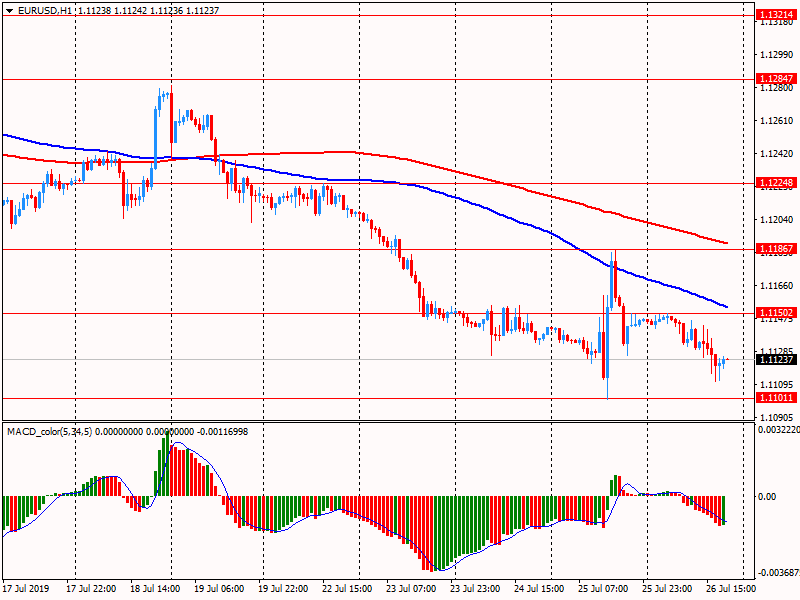
Task: Click the 19 Jul 06:00 time label
Action: click(219, 588)
